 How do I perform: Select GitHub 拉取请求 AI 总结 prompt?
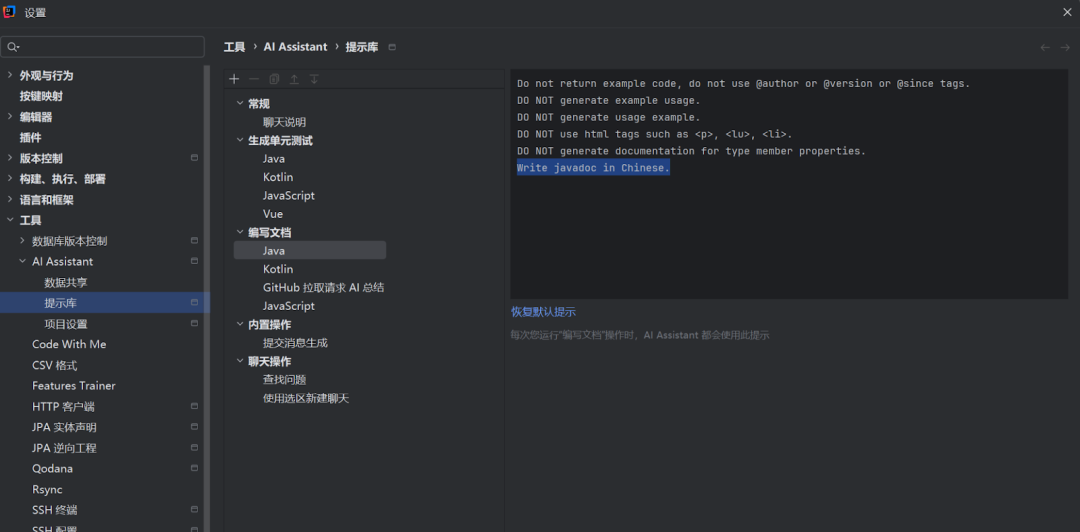[x=323, y=287]
